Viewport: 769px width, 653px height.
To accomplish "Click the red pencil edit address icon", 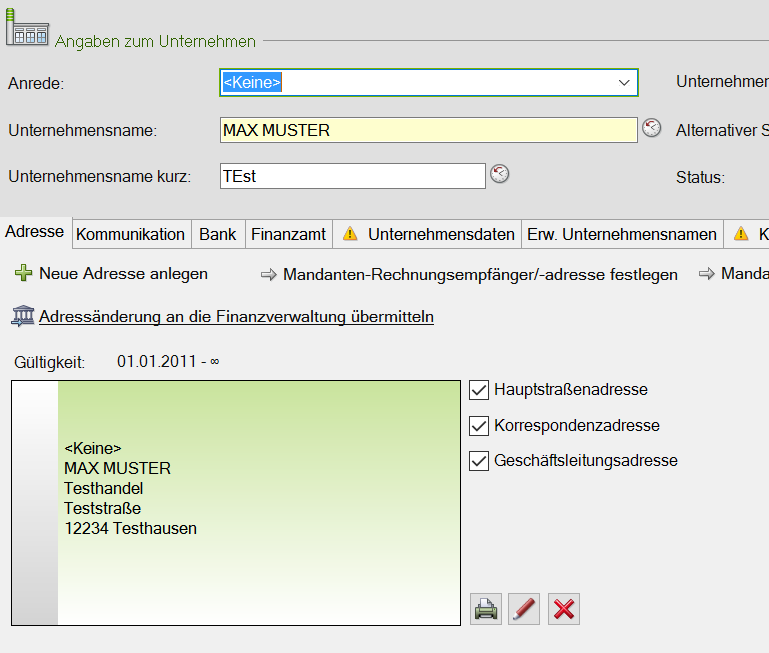I will coord(524,609).
